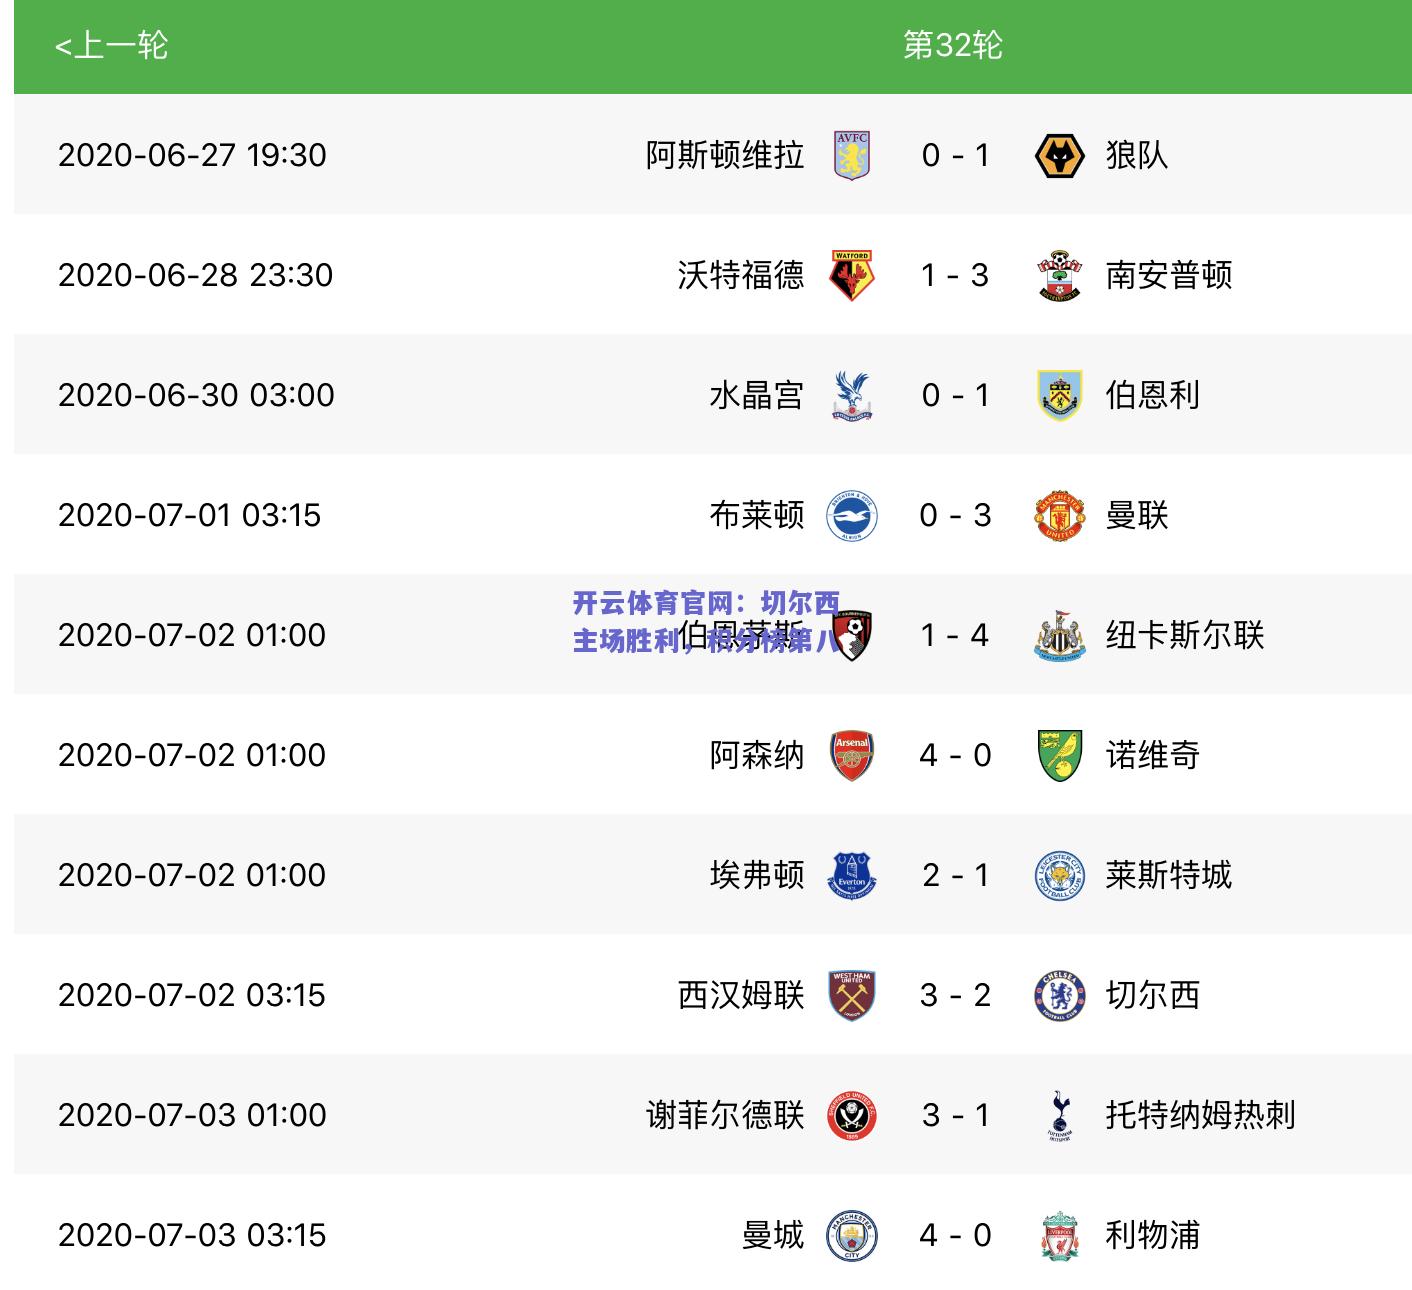Click the Southampton club crest
Screen dimensions: 1412x1290
click(1059, 275)
